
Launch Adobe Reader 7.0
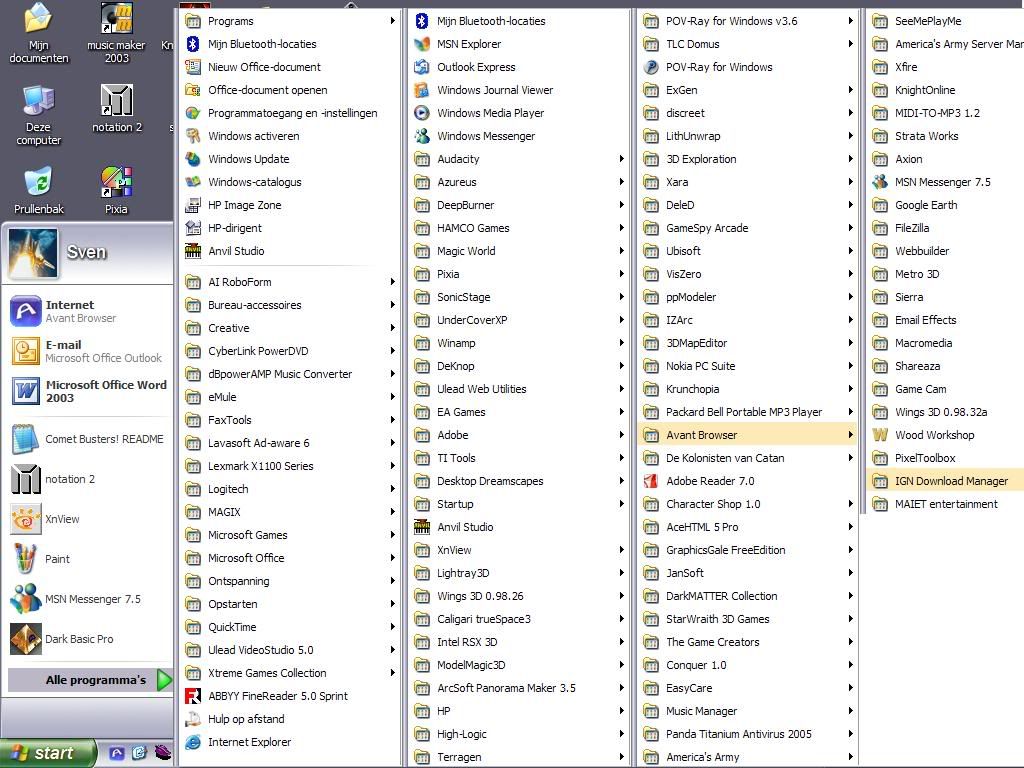747,481
